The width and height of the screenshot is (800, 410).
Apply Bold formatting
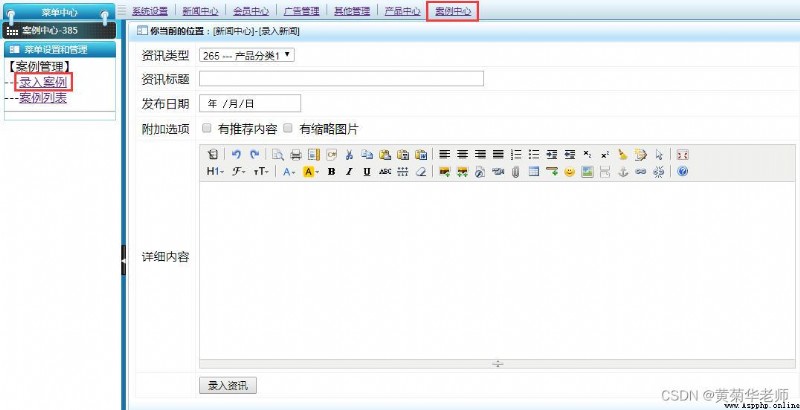(331, 172)
